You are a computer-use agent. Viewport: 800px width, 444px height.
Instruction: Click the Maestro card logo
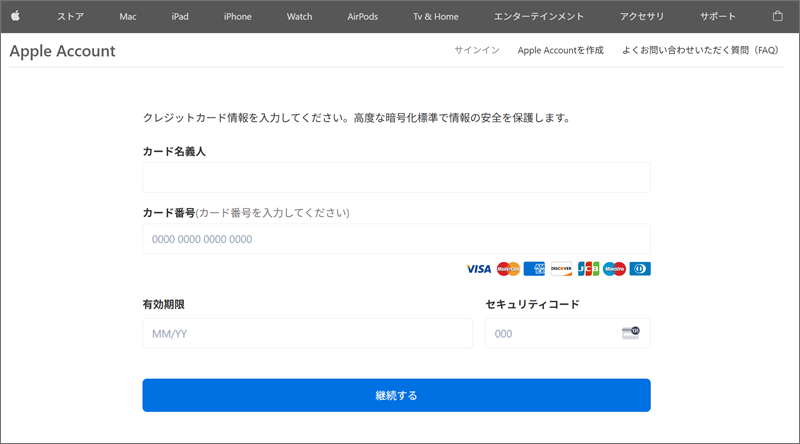[614, 269]
